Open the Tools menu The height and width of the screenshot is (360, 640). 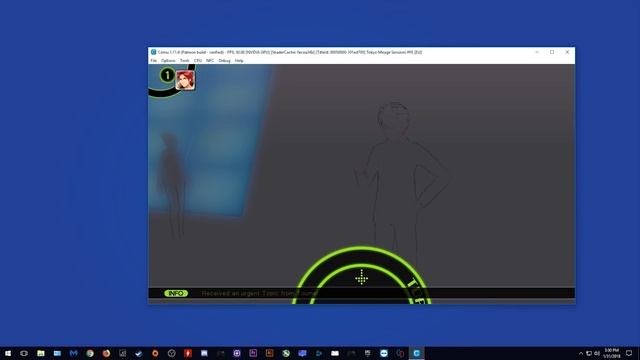click(184, 60)
